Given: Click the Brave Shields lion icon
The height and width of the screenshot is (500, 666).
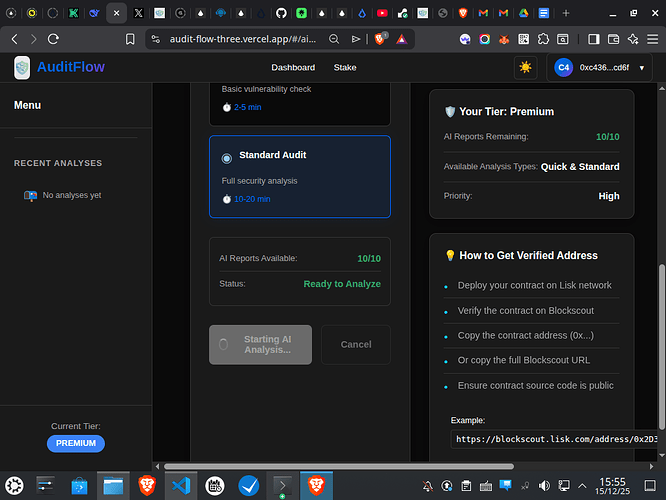Looking at the screenshot, I should click(x=381, y=39).
